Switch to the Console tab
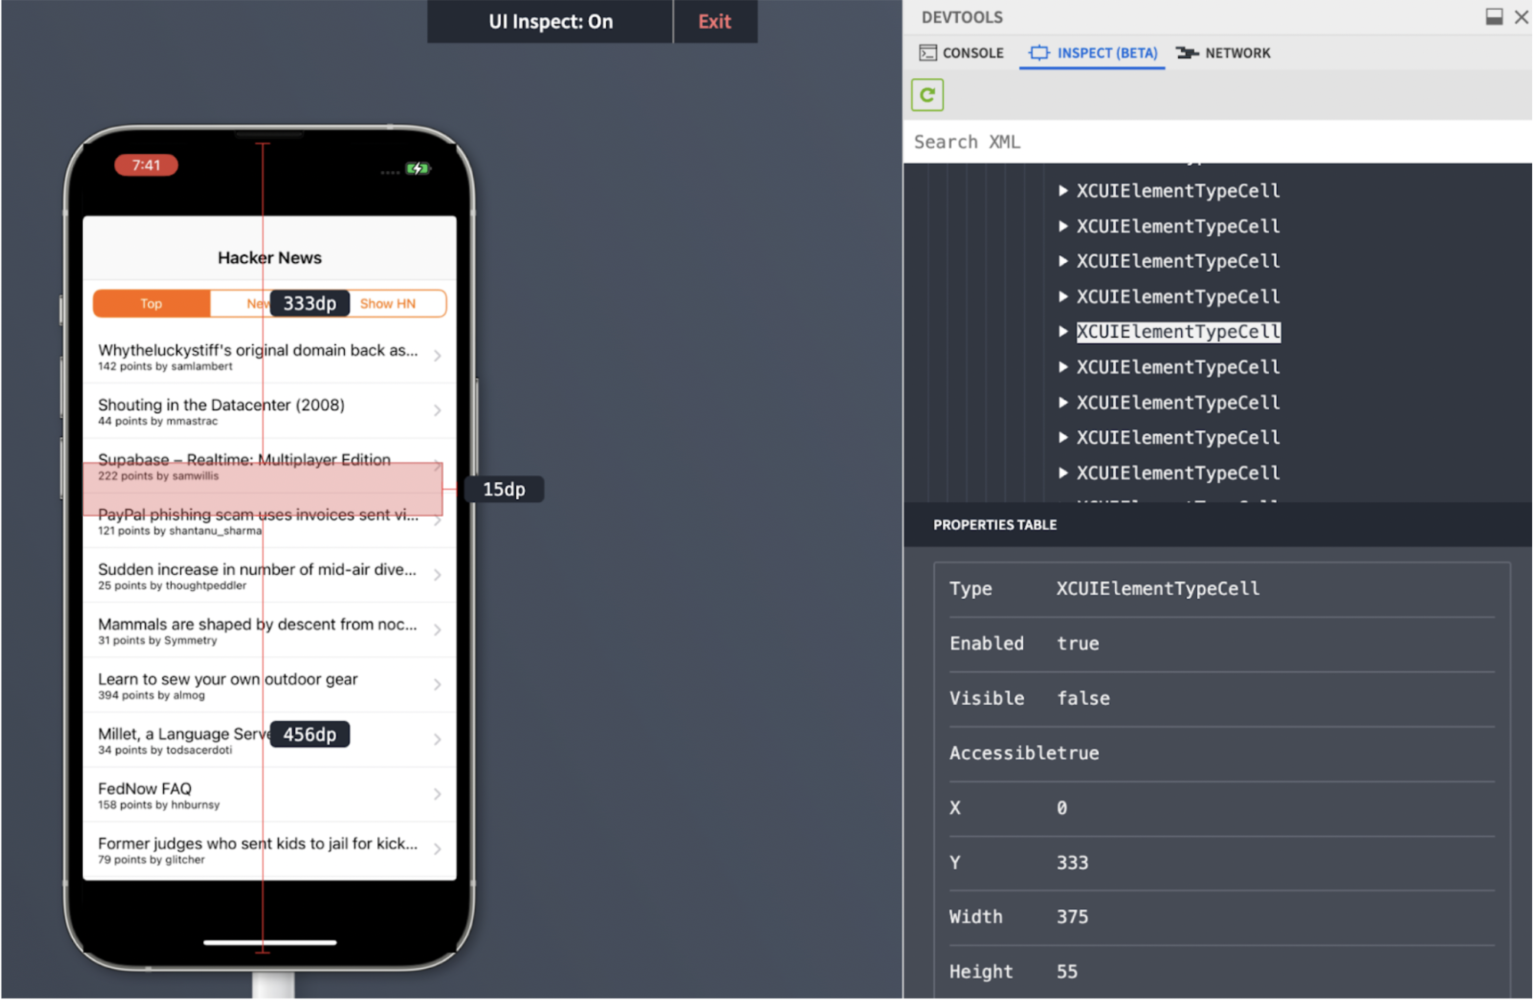1536x1001 pixels. click(x=961, y=53)
